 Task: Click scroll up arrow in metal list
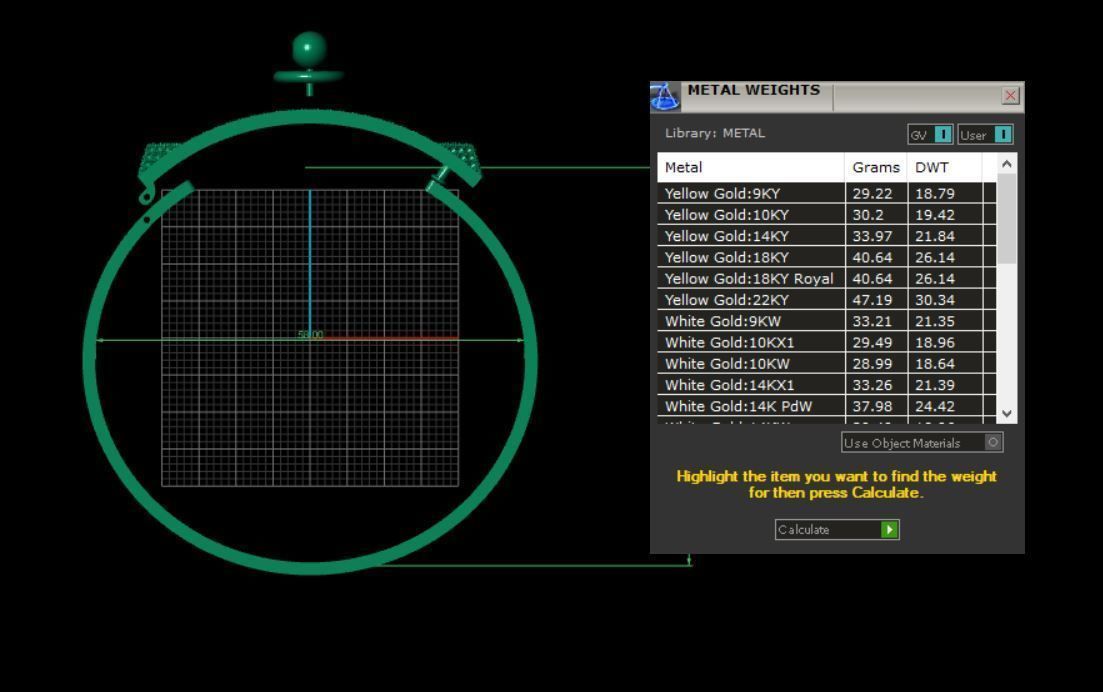pos(1007,164)
